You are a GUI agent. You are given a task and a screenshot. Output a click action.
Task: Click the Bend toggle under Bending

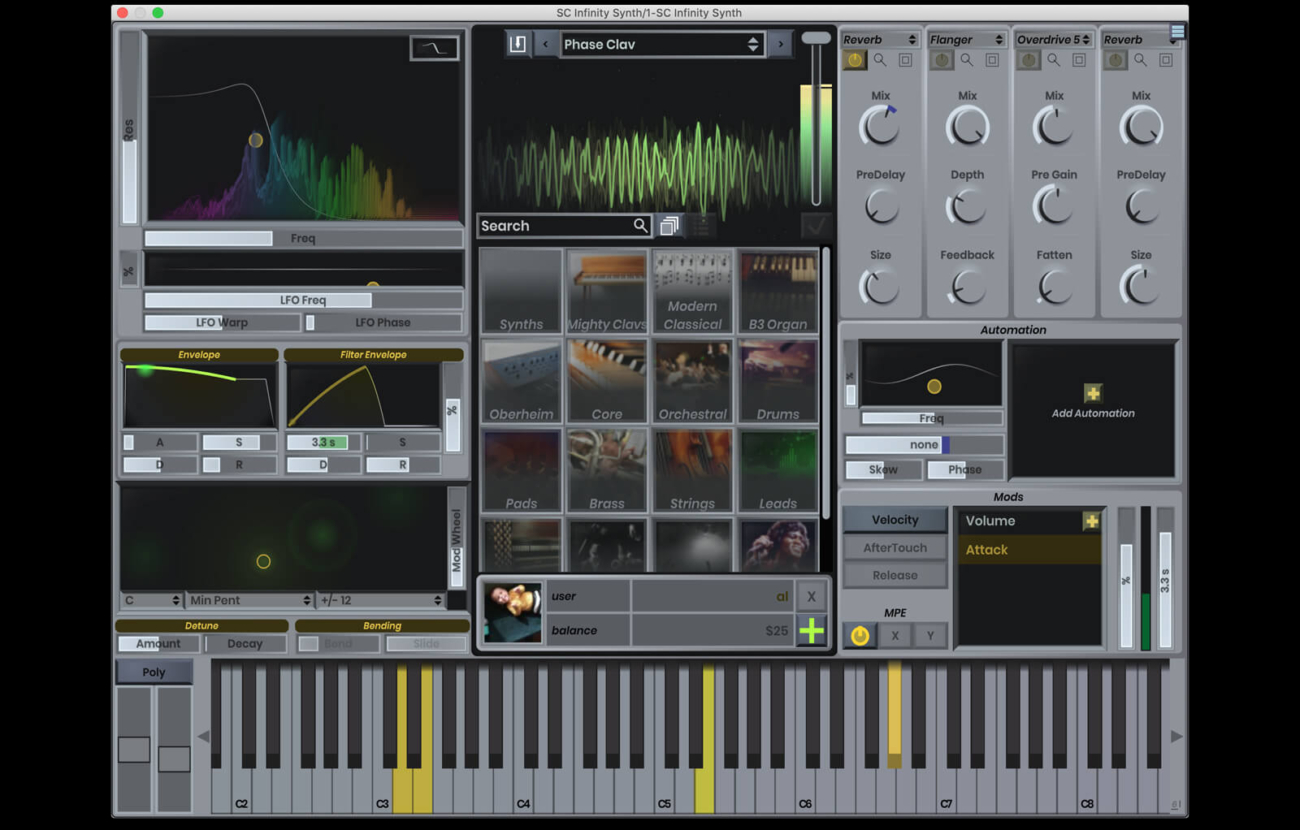pos(338,644)
